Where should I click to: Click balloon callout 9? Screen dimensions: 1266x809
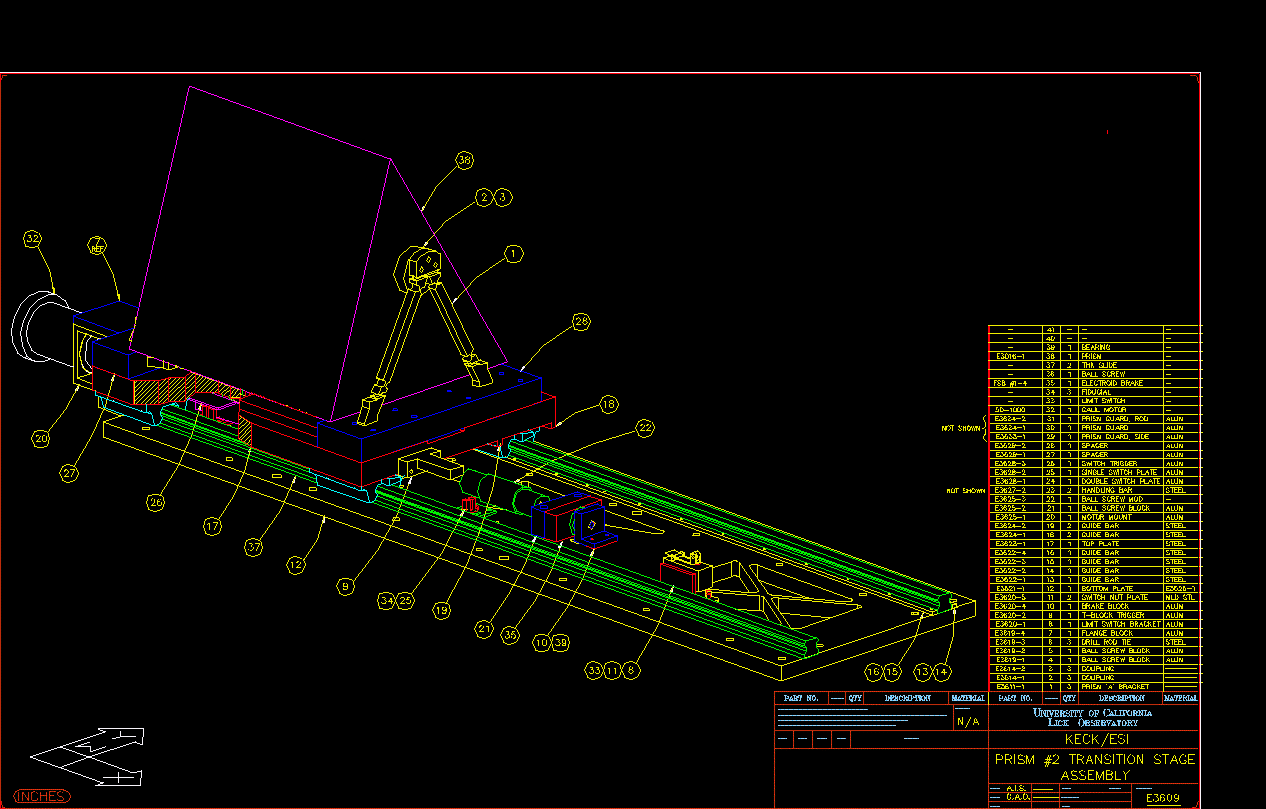point(346,587)
